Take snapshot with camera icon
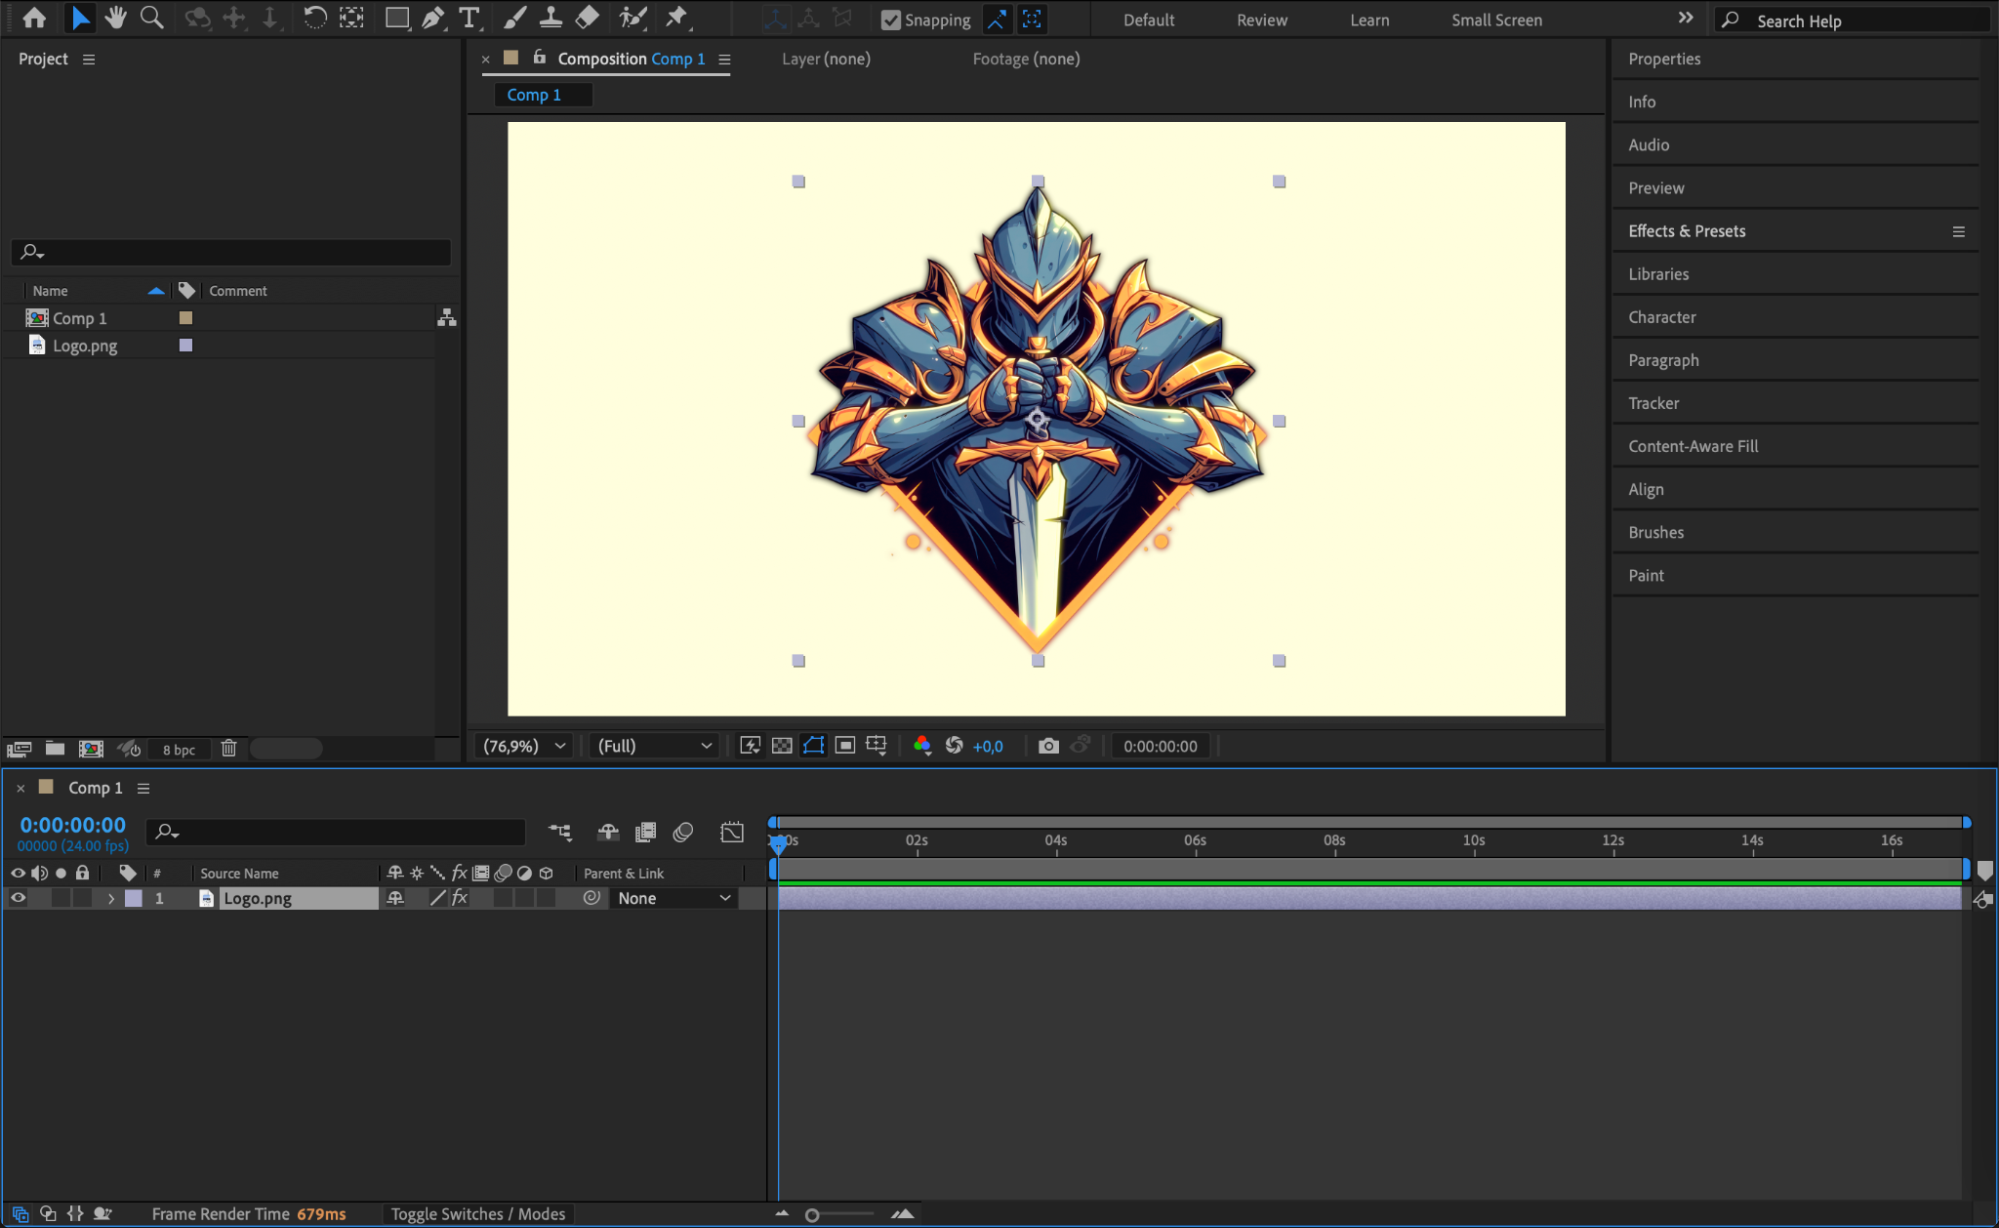The image size is (1999, 1228). 1048,746
